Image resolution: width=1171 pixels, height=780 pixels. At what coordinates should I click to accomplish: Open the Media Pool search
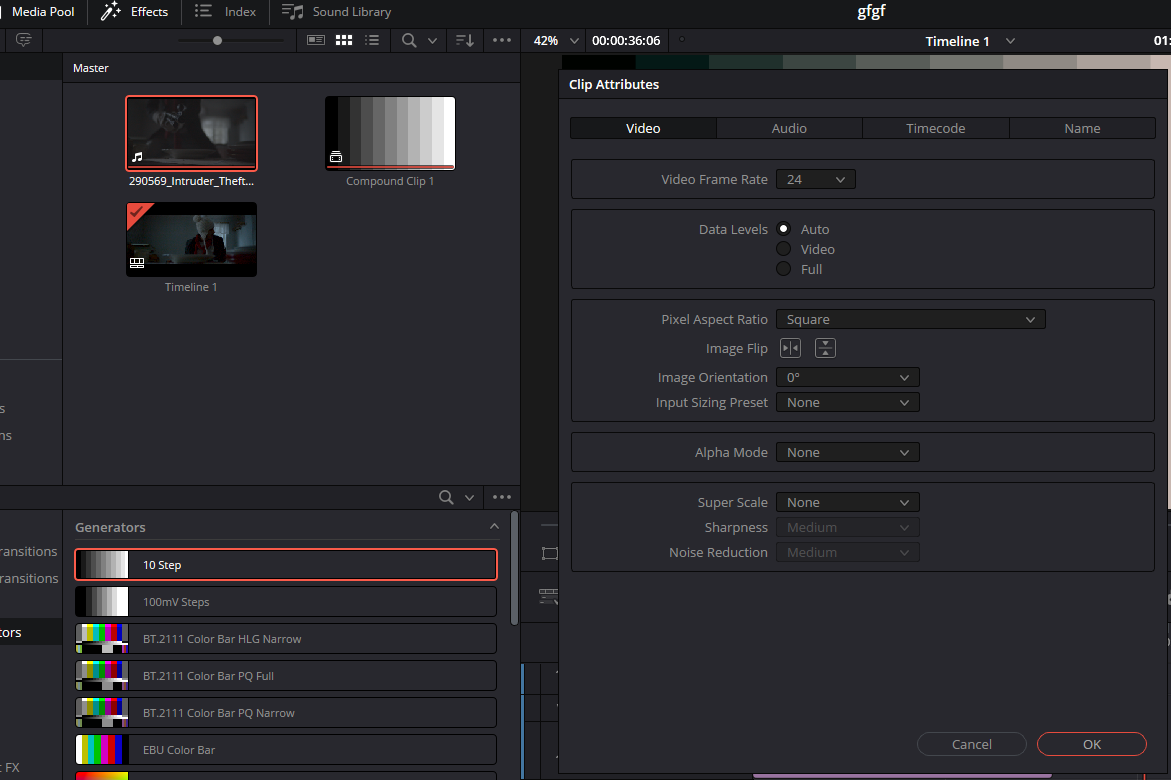409,40
